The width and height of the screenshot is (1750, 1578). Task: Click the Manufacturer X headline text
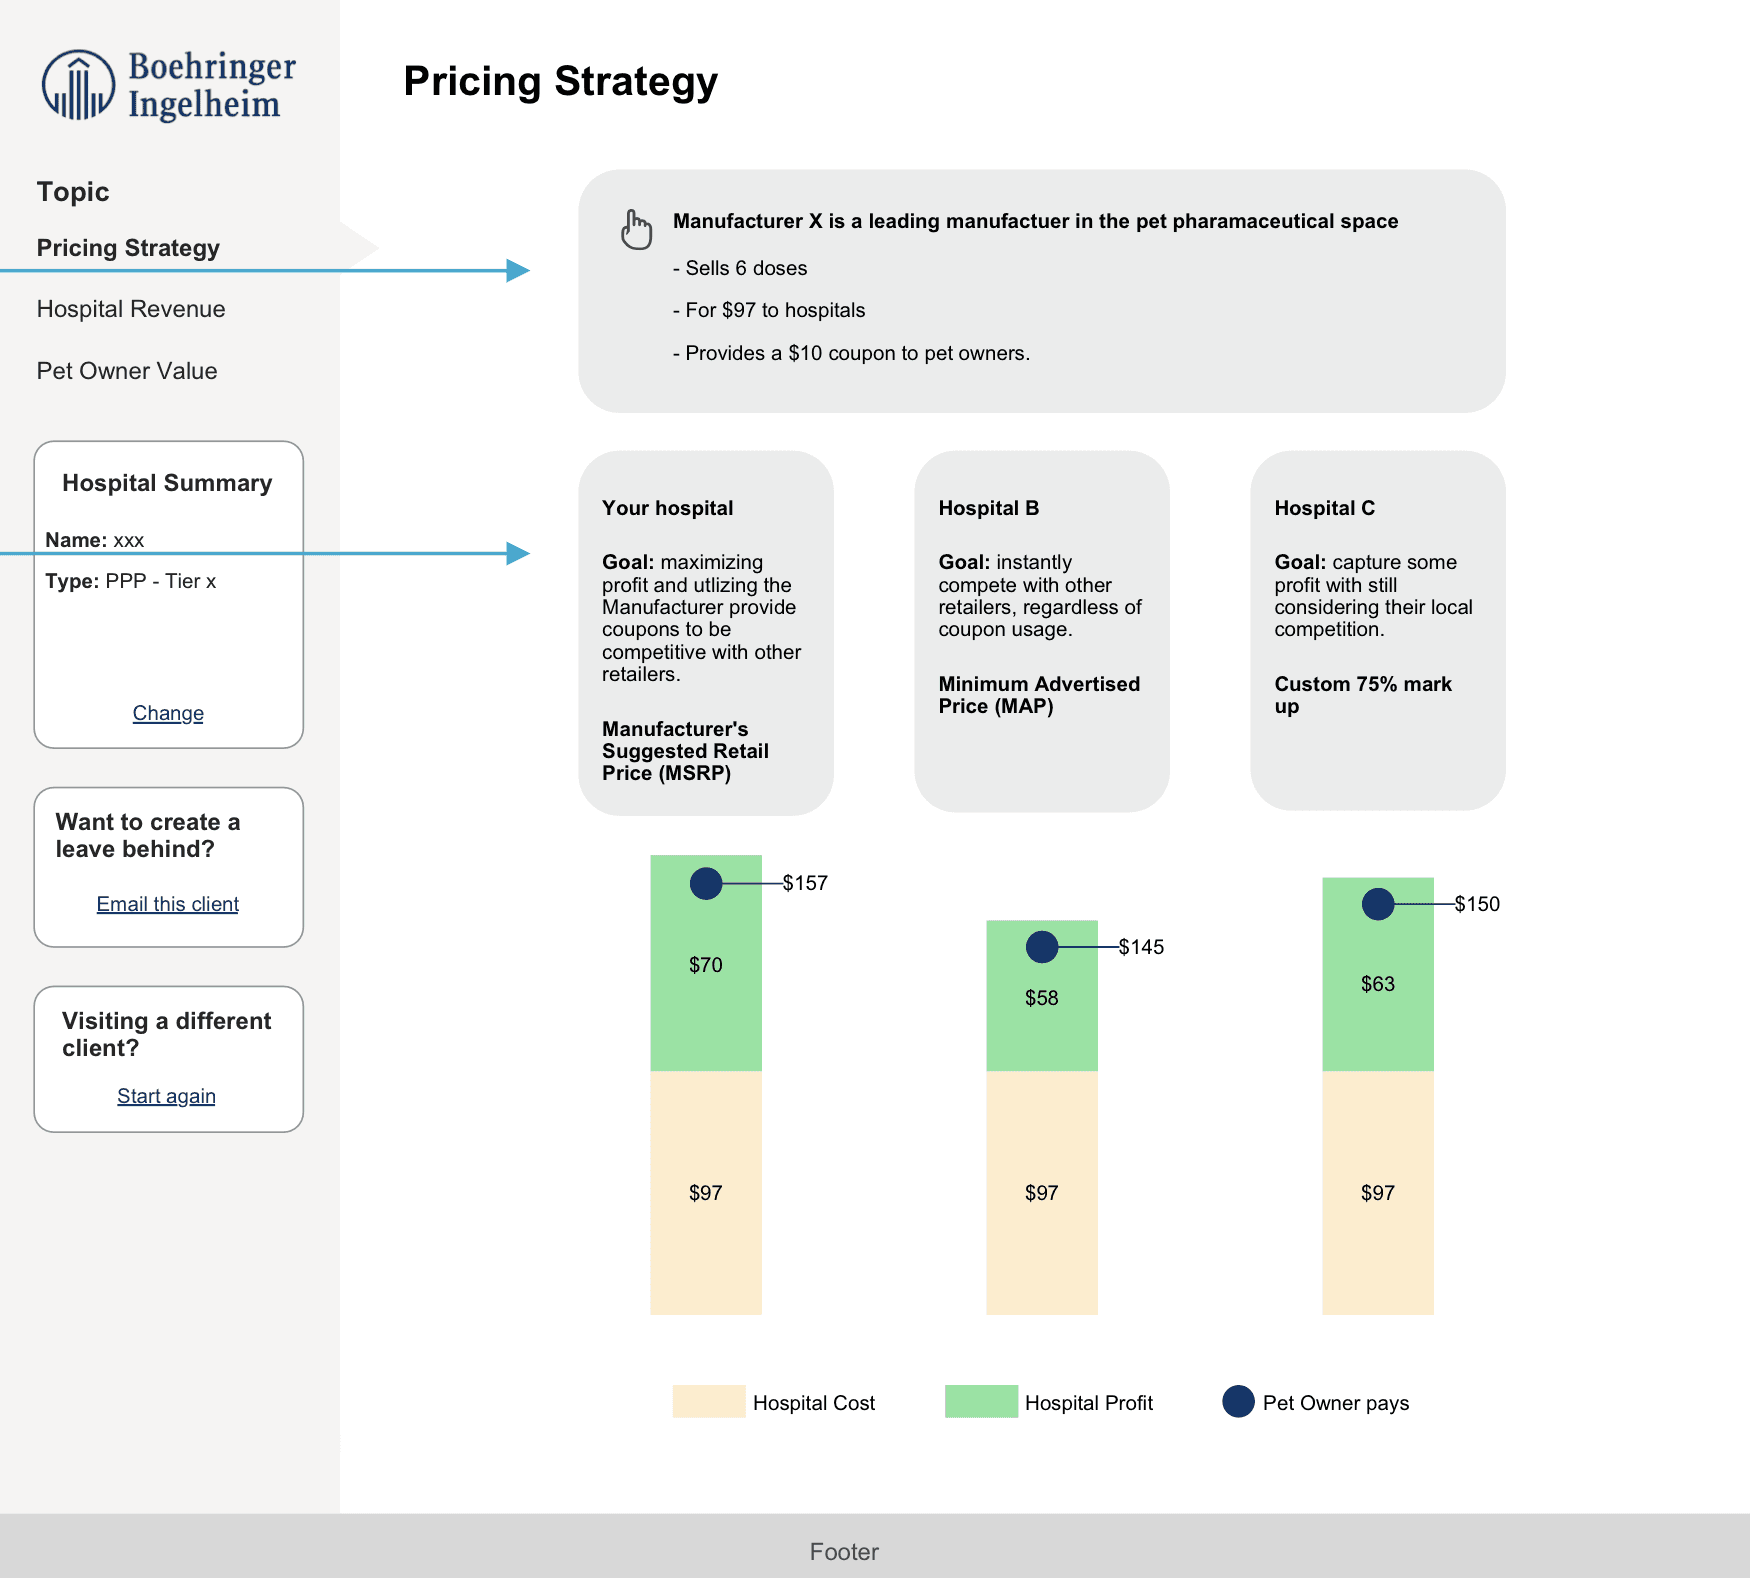point(1036,221)
